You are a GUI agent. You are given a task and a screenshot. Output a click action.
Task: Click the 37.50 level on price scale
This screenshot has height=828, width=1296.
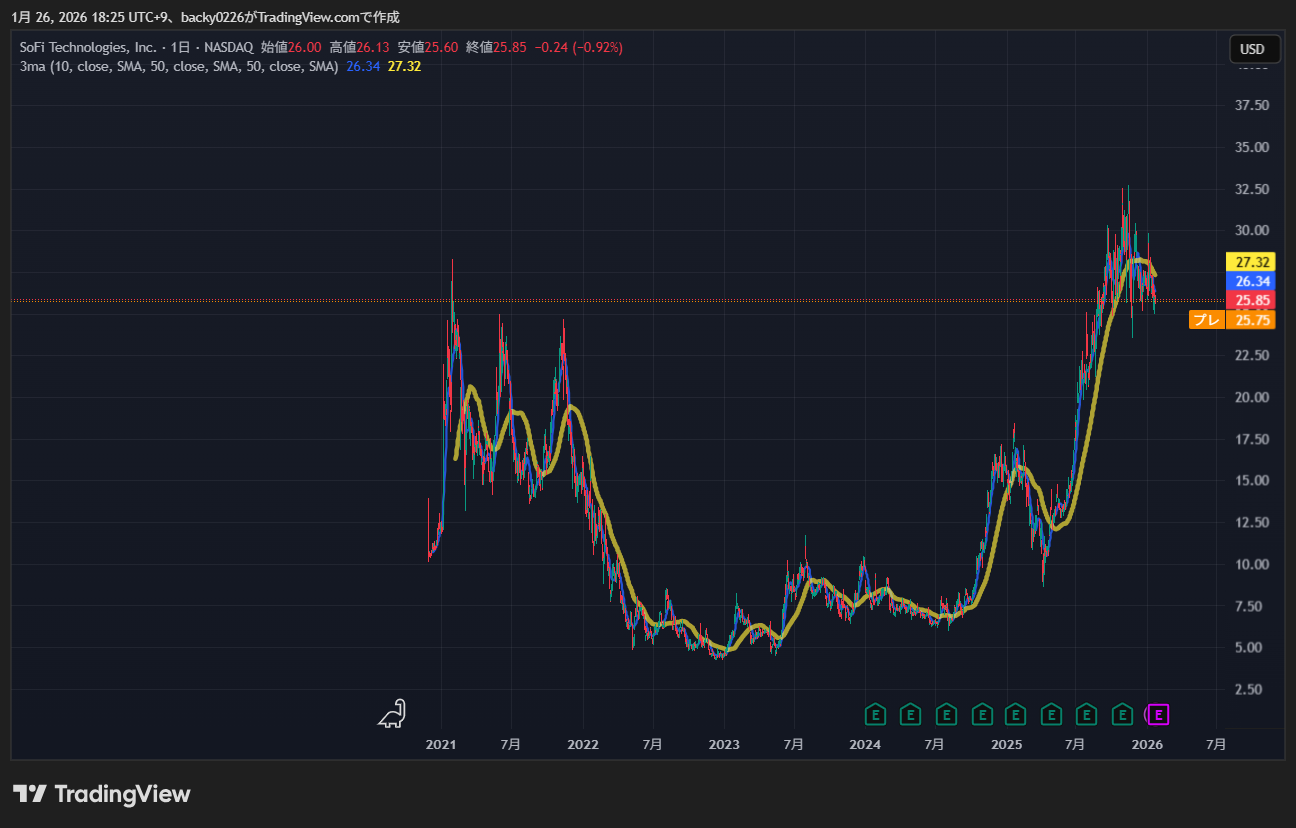coord(1253,105)
